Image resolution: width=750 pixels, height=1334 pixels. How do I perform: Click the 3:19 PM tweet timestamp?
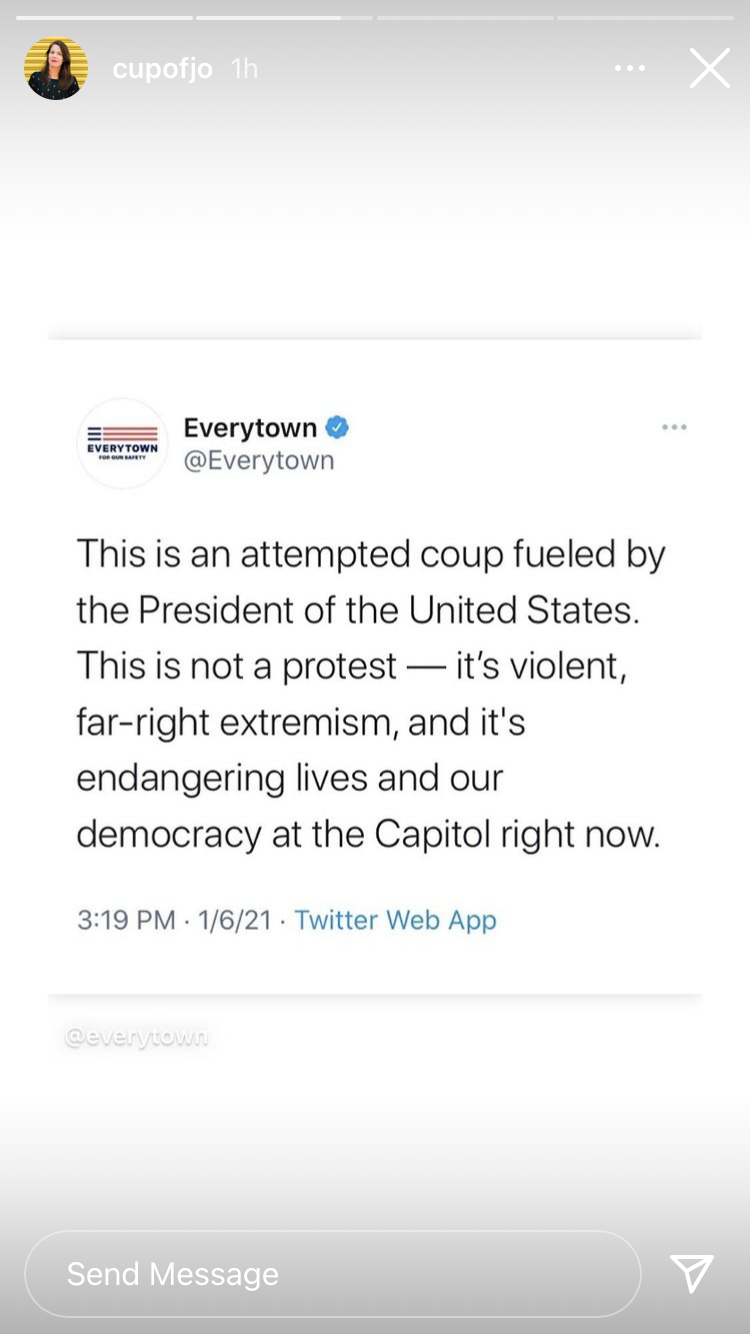(126, 920)
